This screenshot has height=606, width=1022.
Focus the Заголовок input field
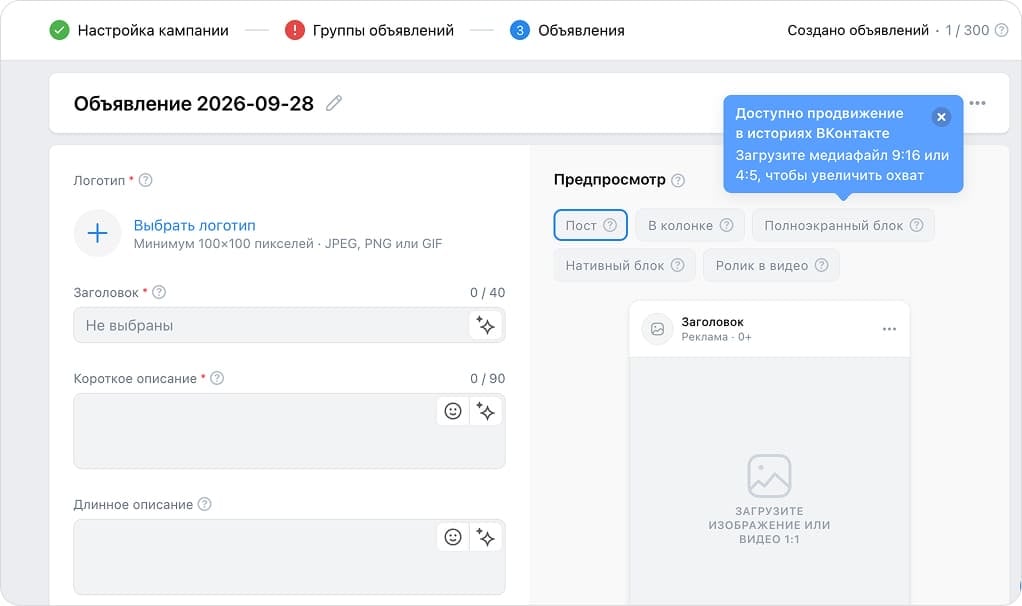tap(289, 325)
